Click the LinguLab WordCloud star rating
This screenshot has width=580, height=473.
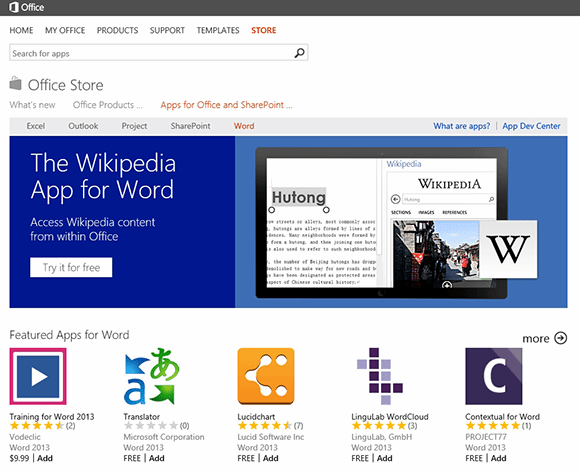pyautogui.click(x=379, y=426)
